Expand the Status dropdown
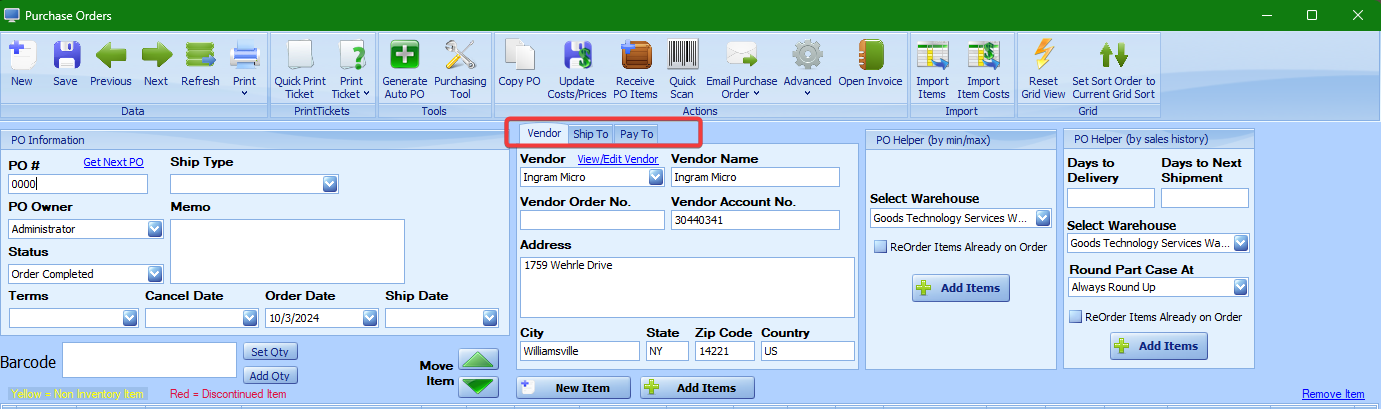Image resolution: width=1381 pixels, height=409 pixels. pyautogui.click(x=155, y=274)
